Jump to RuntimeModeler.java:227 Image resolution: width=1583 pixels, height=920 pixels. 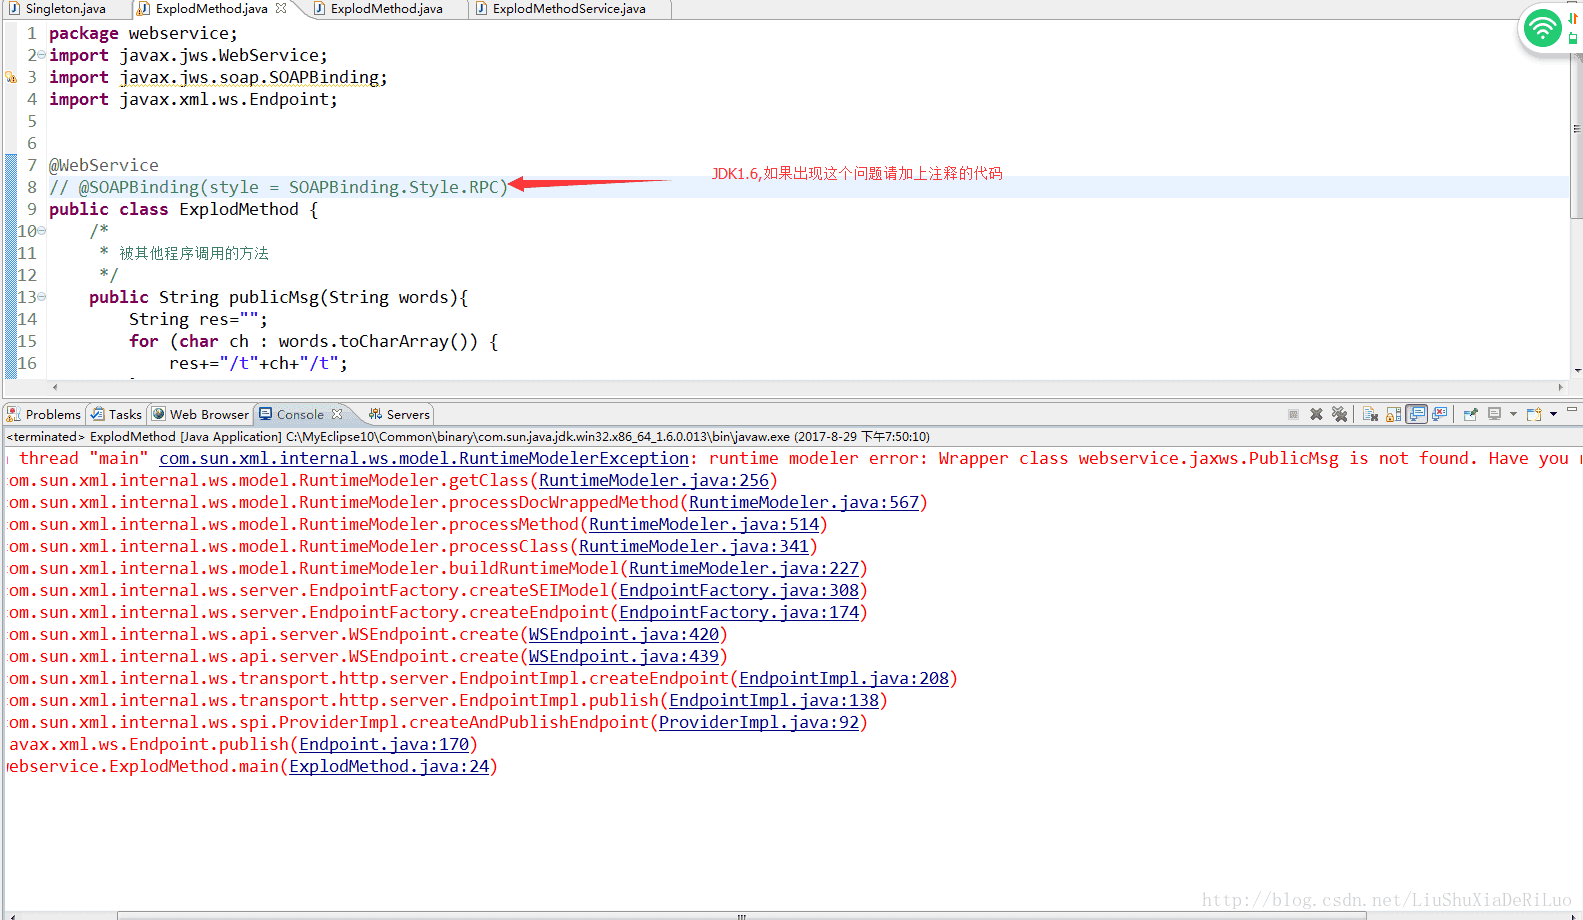(x=744, y=568)
